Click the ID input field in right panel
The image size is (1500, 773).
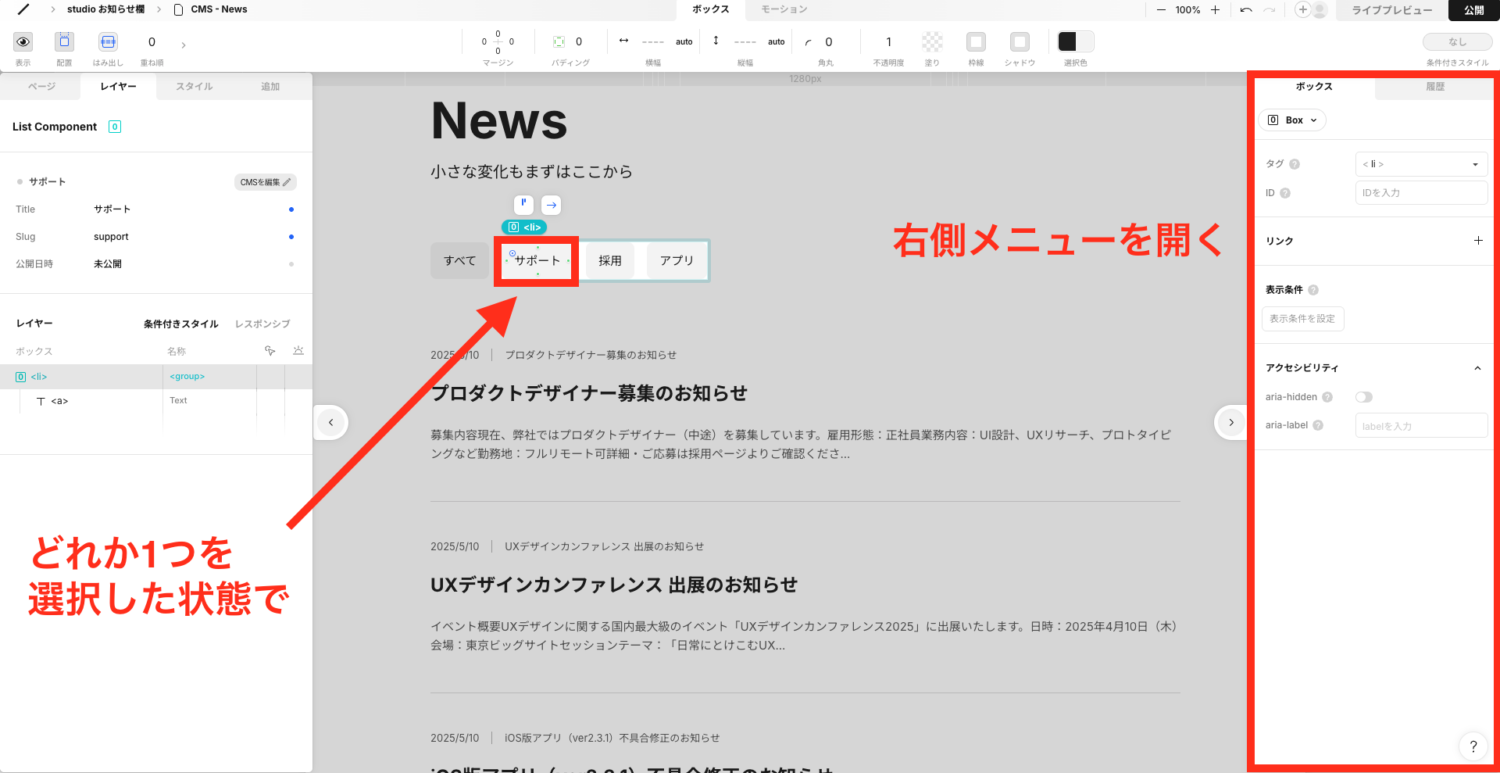[1420, 192]
